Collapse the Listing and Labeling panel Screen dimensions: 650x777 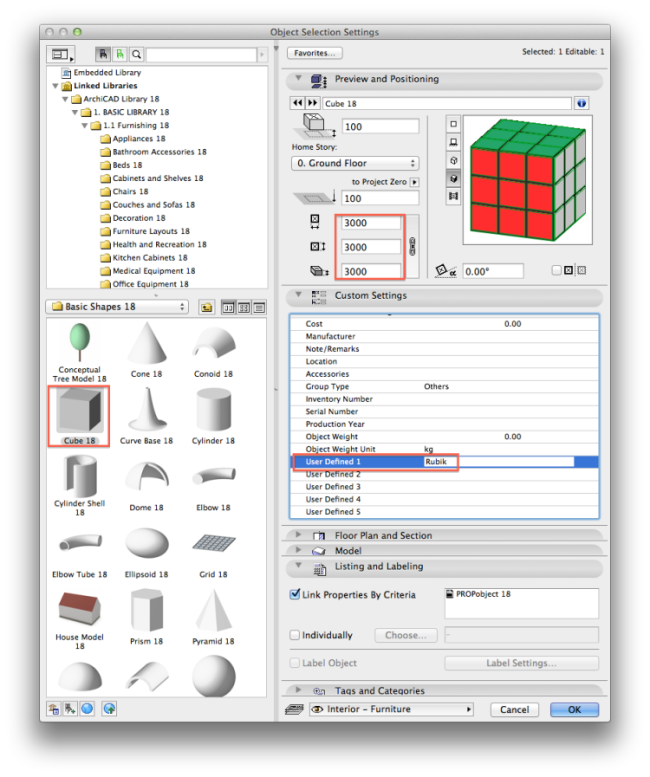tap(298, 565)
